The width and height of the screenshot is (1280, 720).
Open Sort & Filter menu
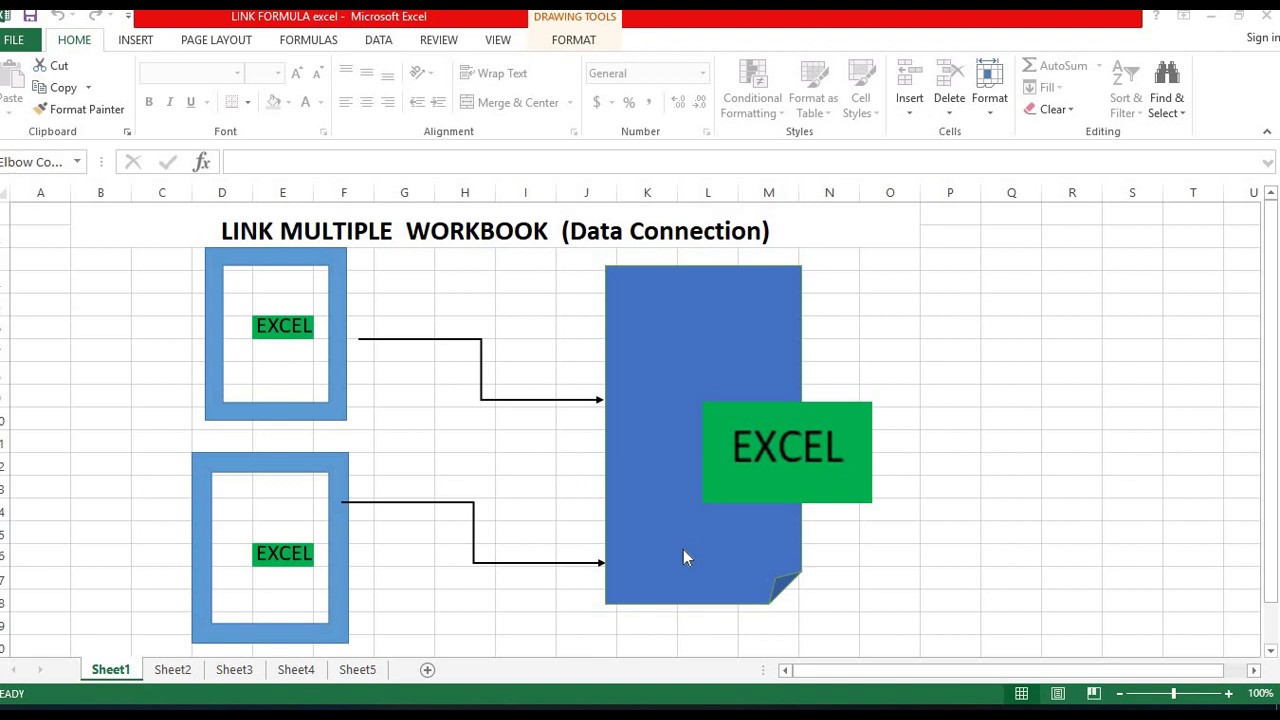1126,90
